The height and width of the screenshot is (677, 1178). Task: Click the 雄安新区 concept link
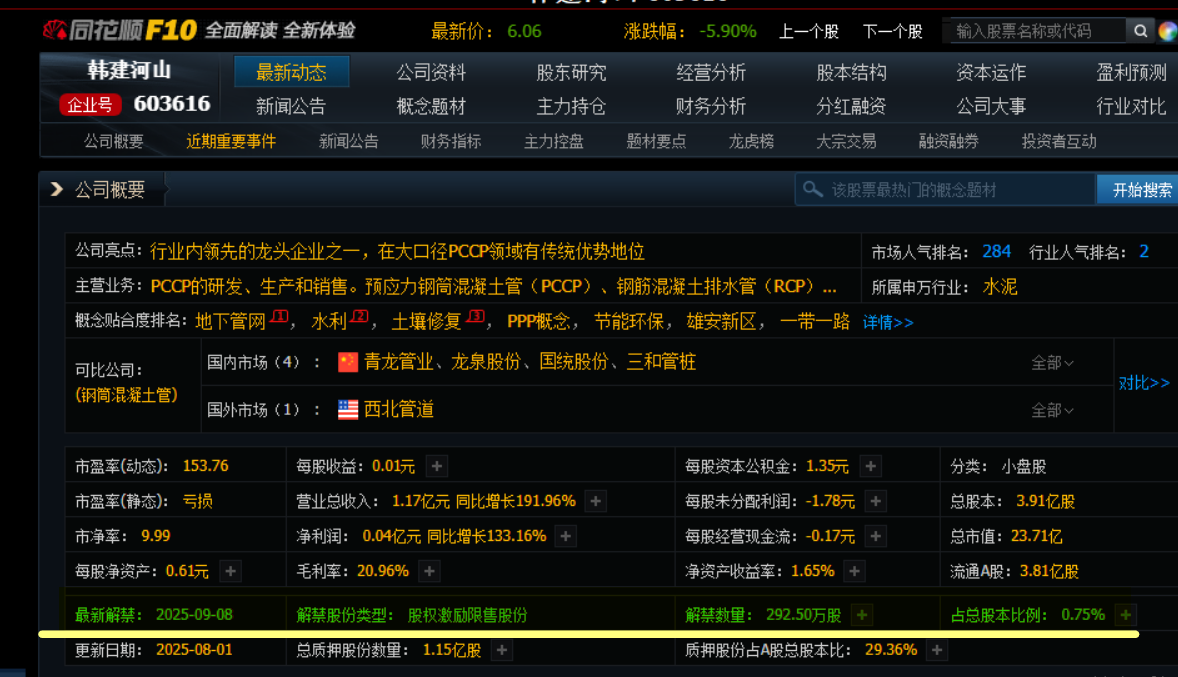pyautogui.click(x=721, y=322)
